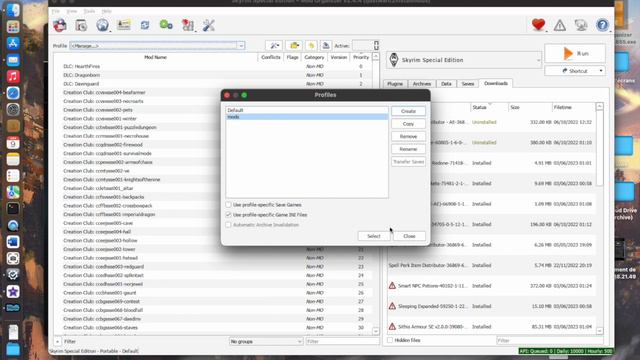Click the Run button

click(x=575, y=53)
